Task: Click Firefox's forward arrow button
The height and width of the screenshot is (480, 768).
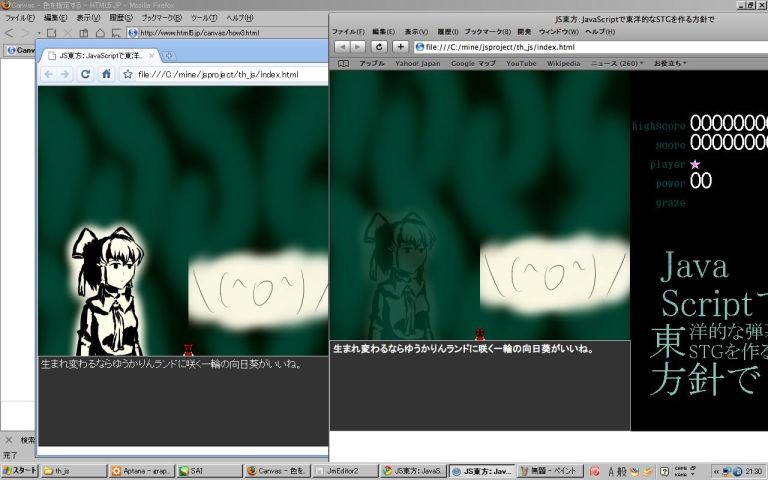Action: point(25,33)
